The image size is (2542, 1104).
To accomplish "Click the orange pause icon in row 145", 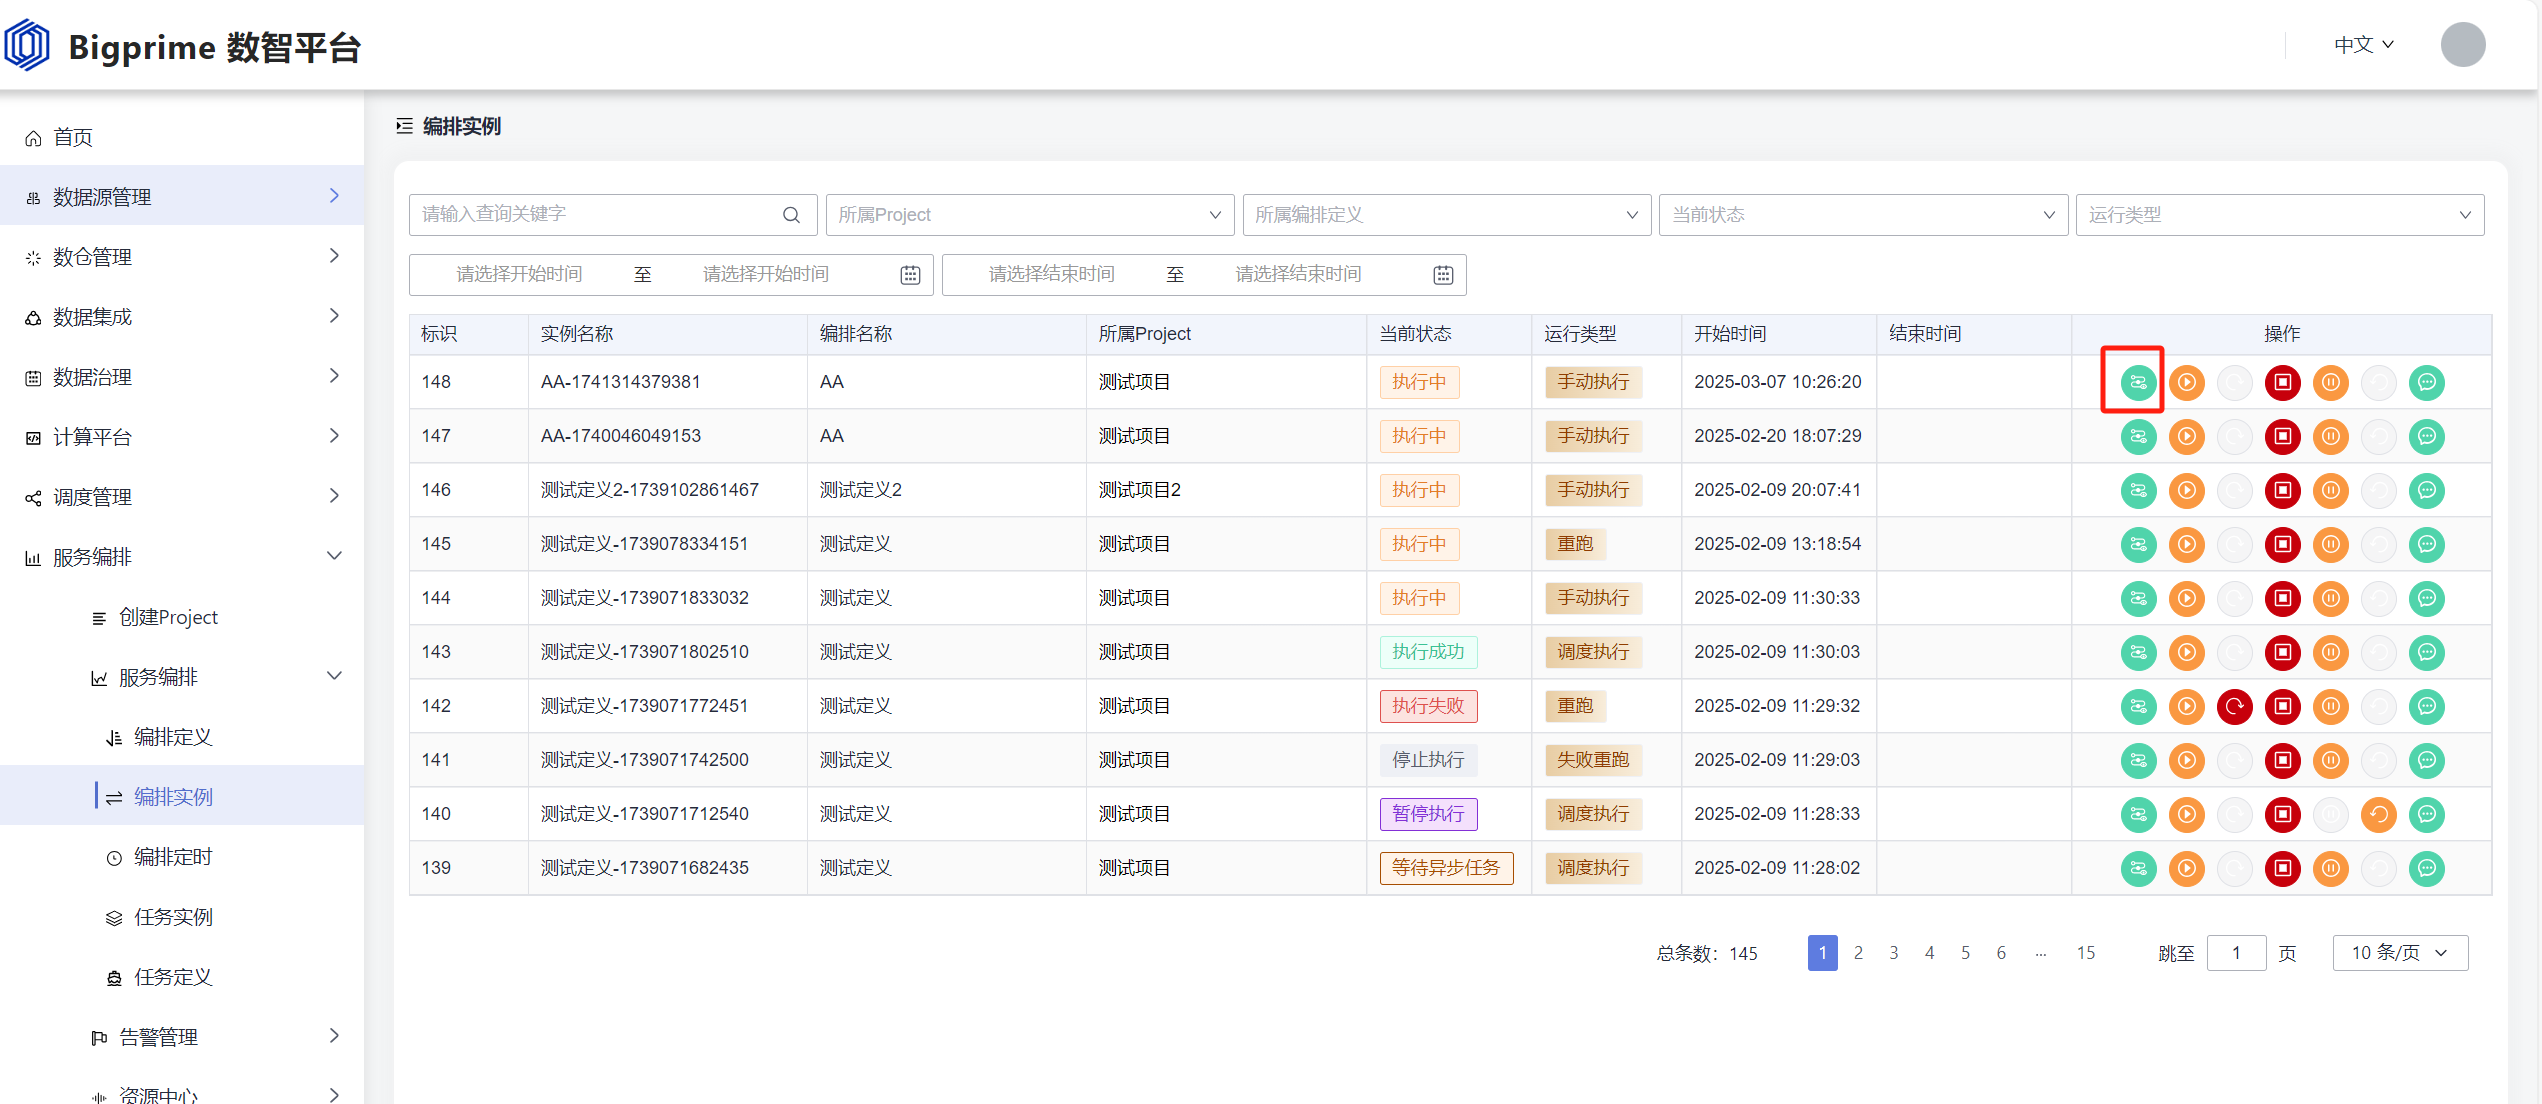I will (x=2330, y=544).
